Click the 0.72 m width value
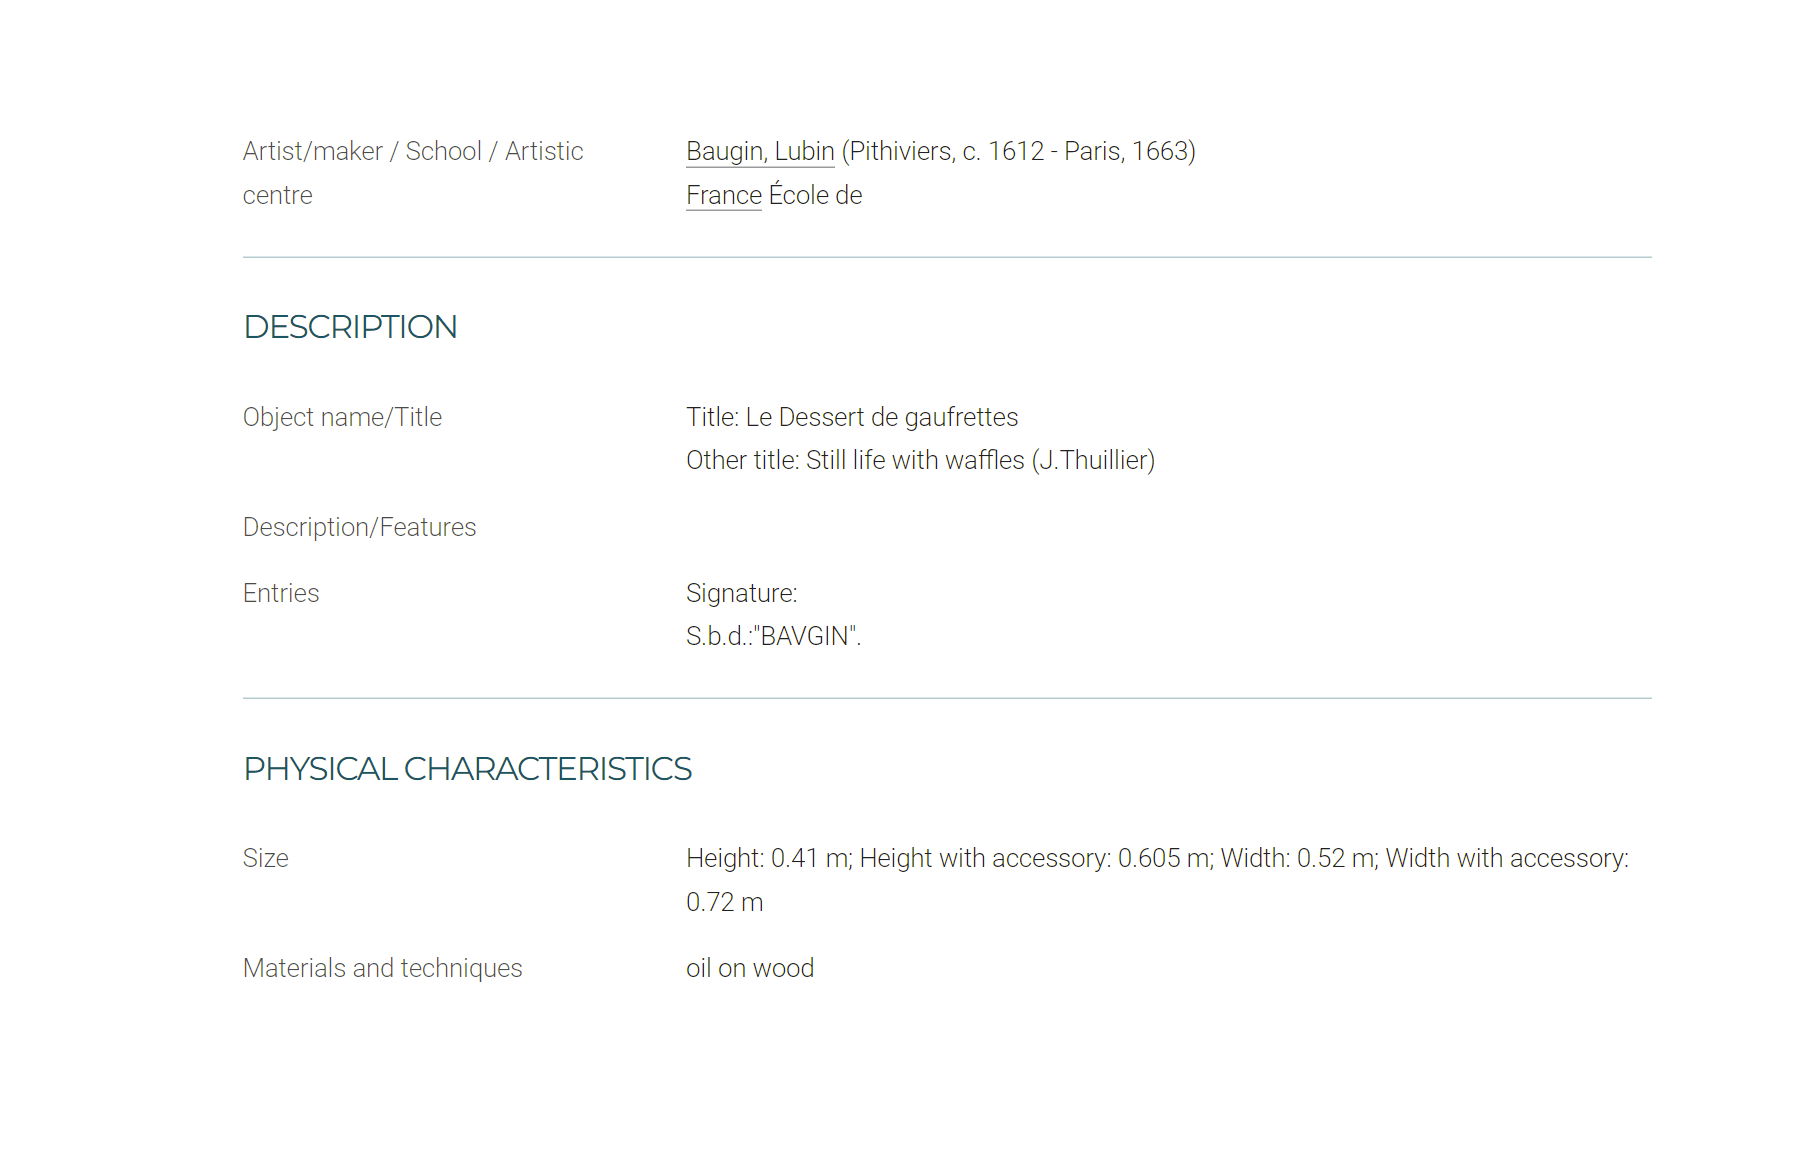1811x1158 pixels. point(725,902)
